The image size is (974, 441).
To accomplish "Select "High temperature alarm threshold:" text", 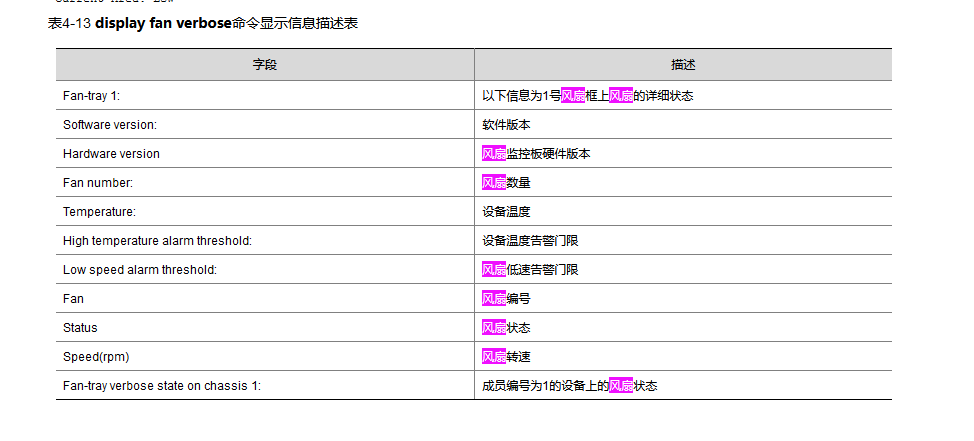I will (x=157, y=241).
